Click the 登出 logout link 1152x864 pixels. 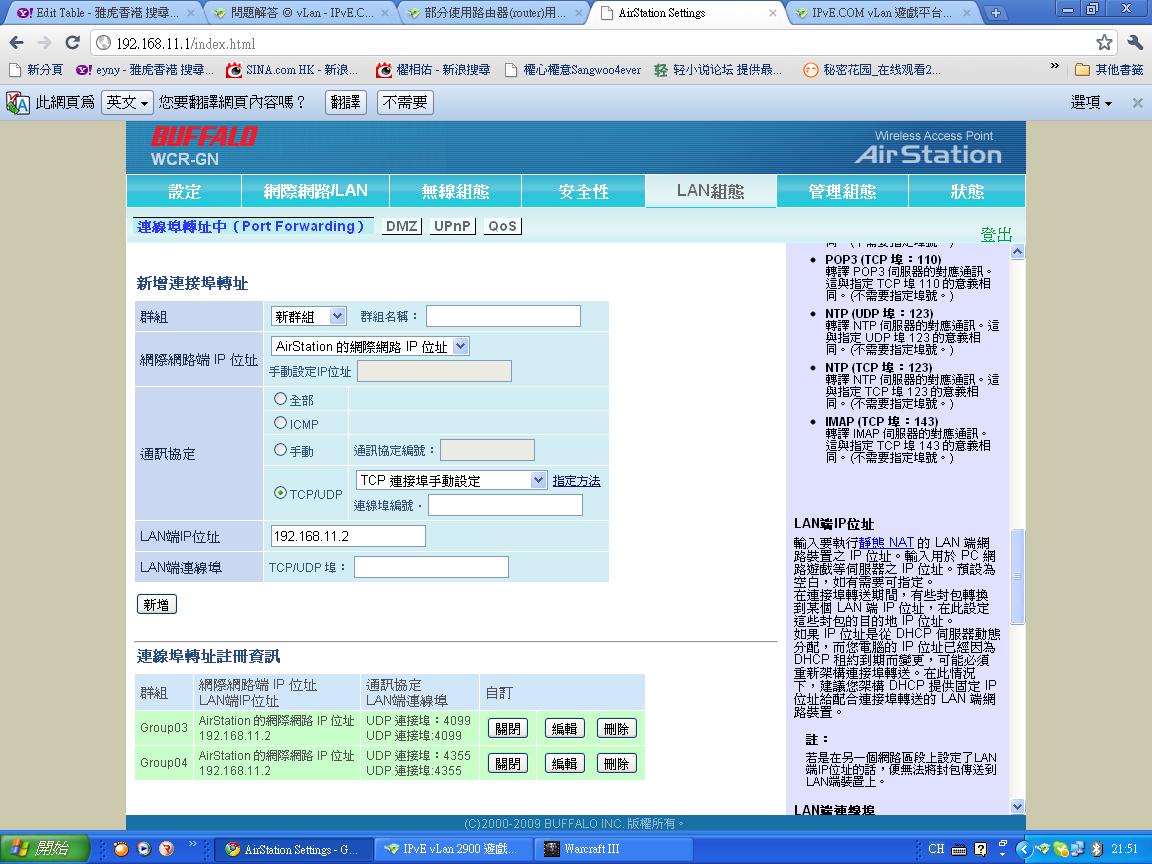click(x=996, y=234)
